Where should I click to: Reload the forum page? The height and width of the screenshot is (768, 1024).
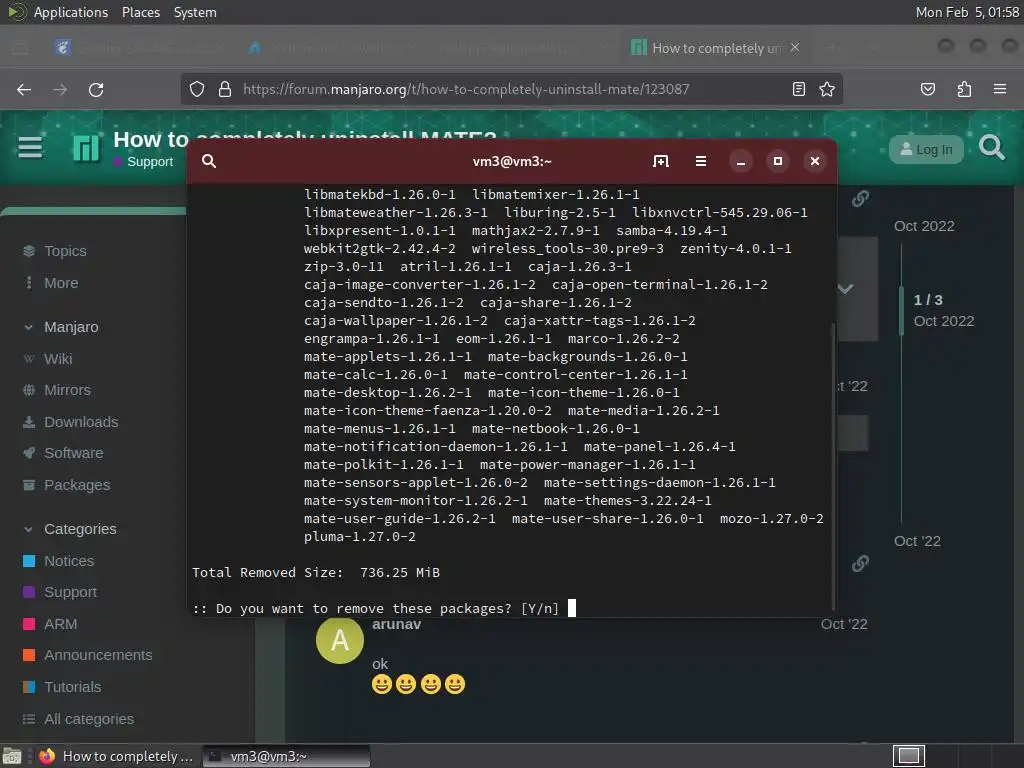pos(96,89)
